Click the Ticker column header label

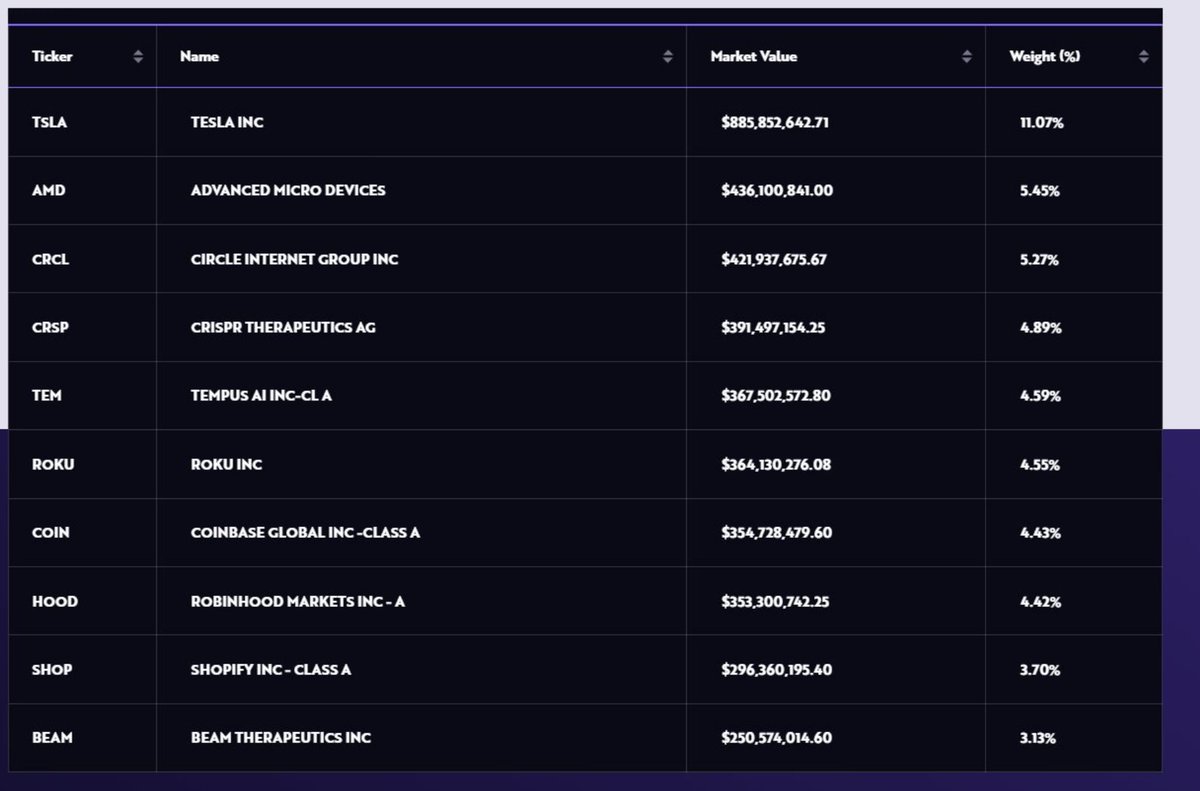click(52, 57)
